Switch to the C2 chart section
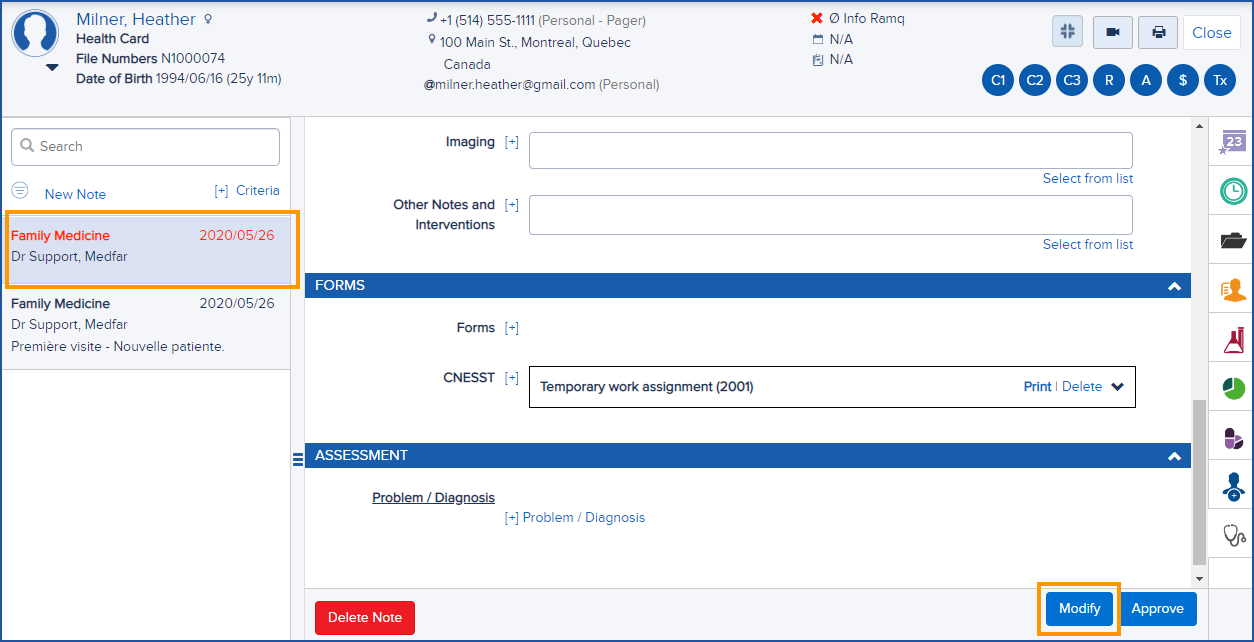Viewport: 1254px width, 642px height. coord(1034,80)
